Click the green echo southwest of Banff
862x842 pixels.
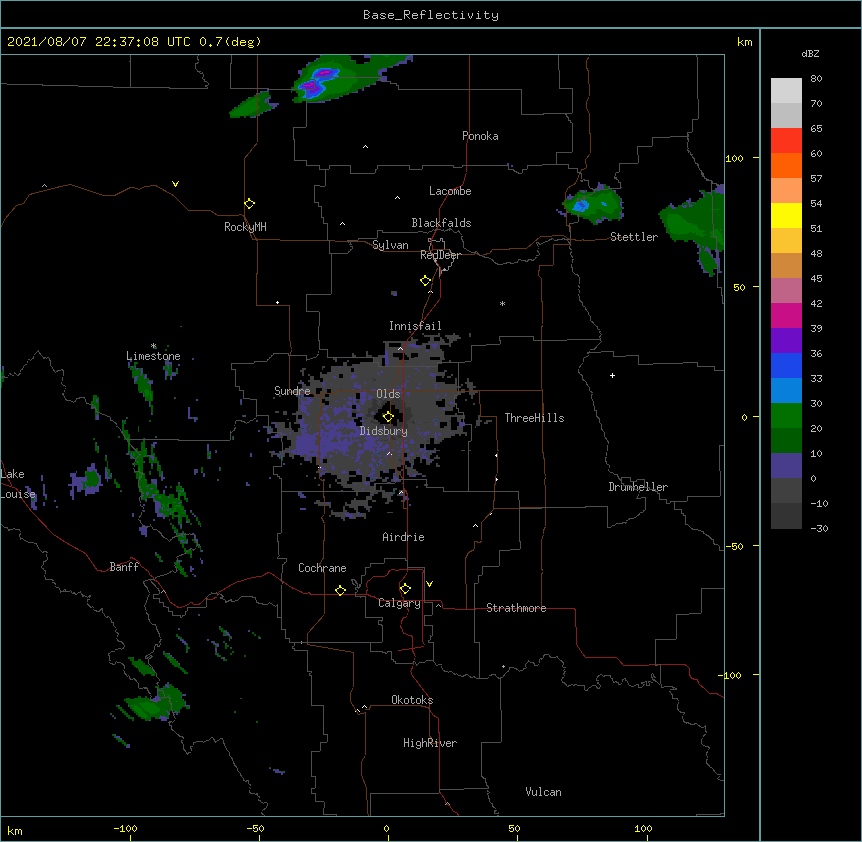point(156,702)
